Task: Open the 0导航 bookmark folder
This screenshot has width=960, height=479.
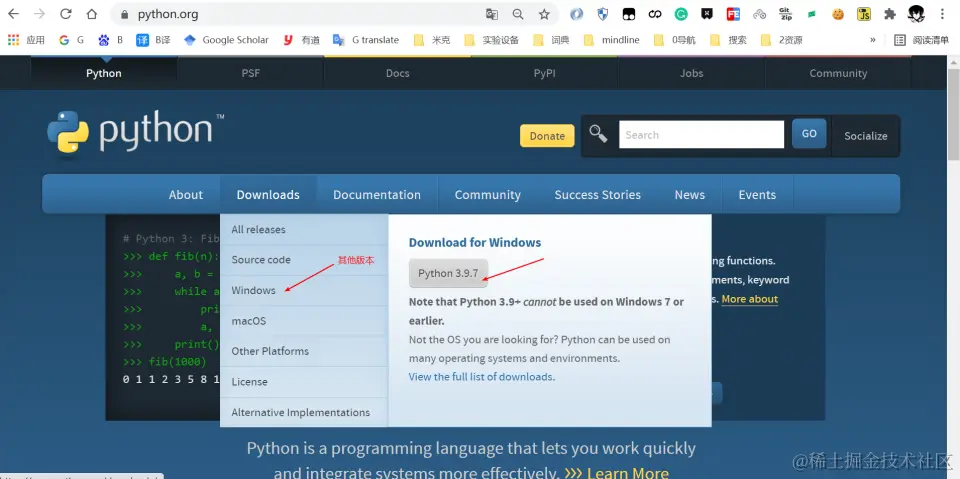Action: (x=675, y=40)
